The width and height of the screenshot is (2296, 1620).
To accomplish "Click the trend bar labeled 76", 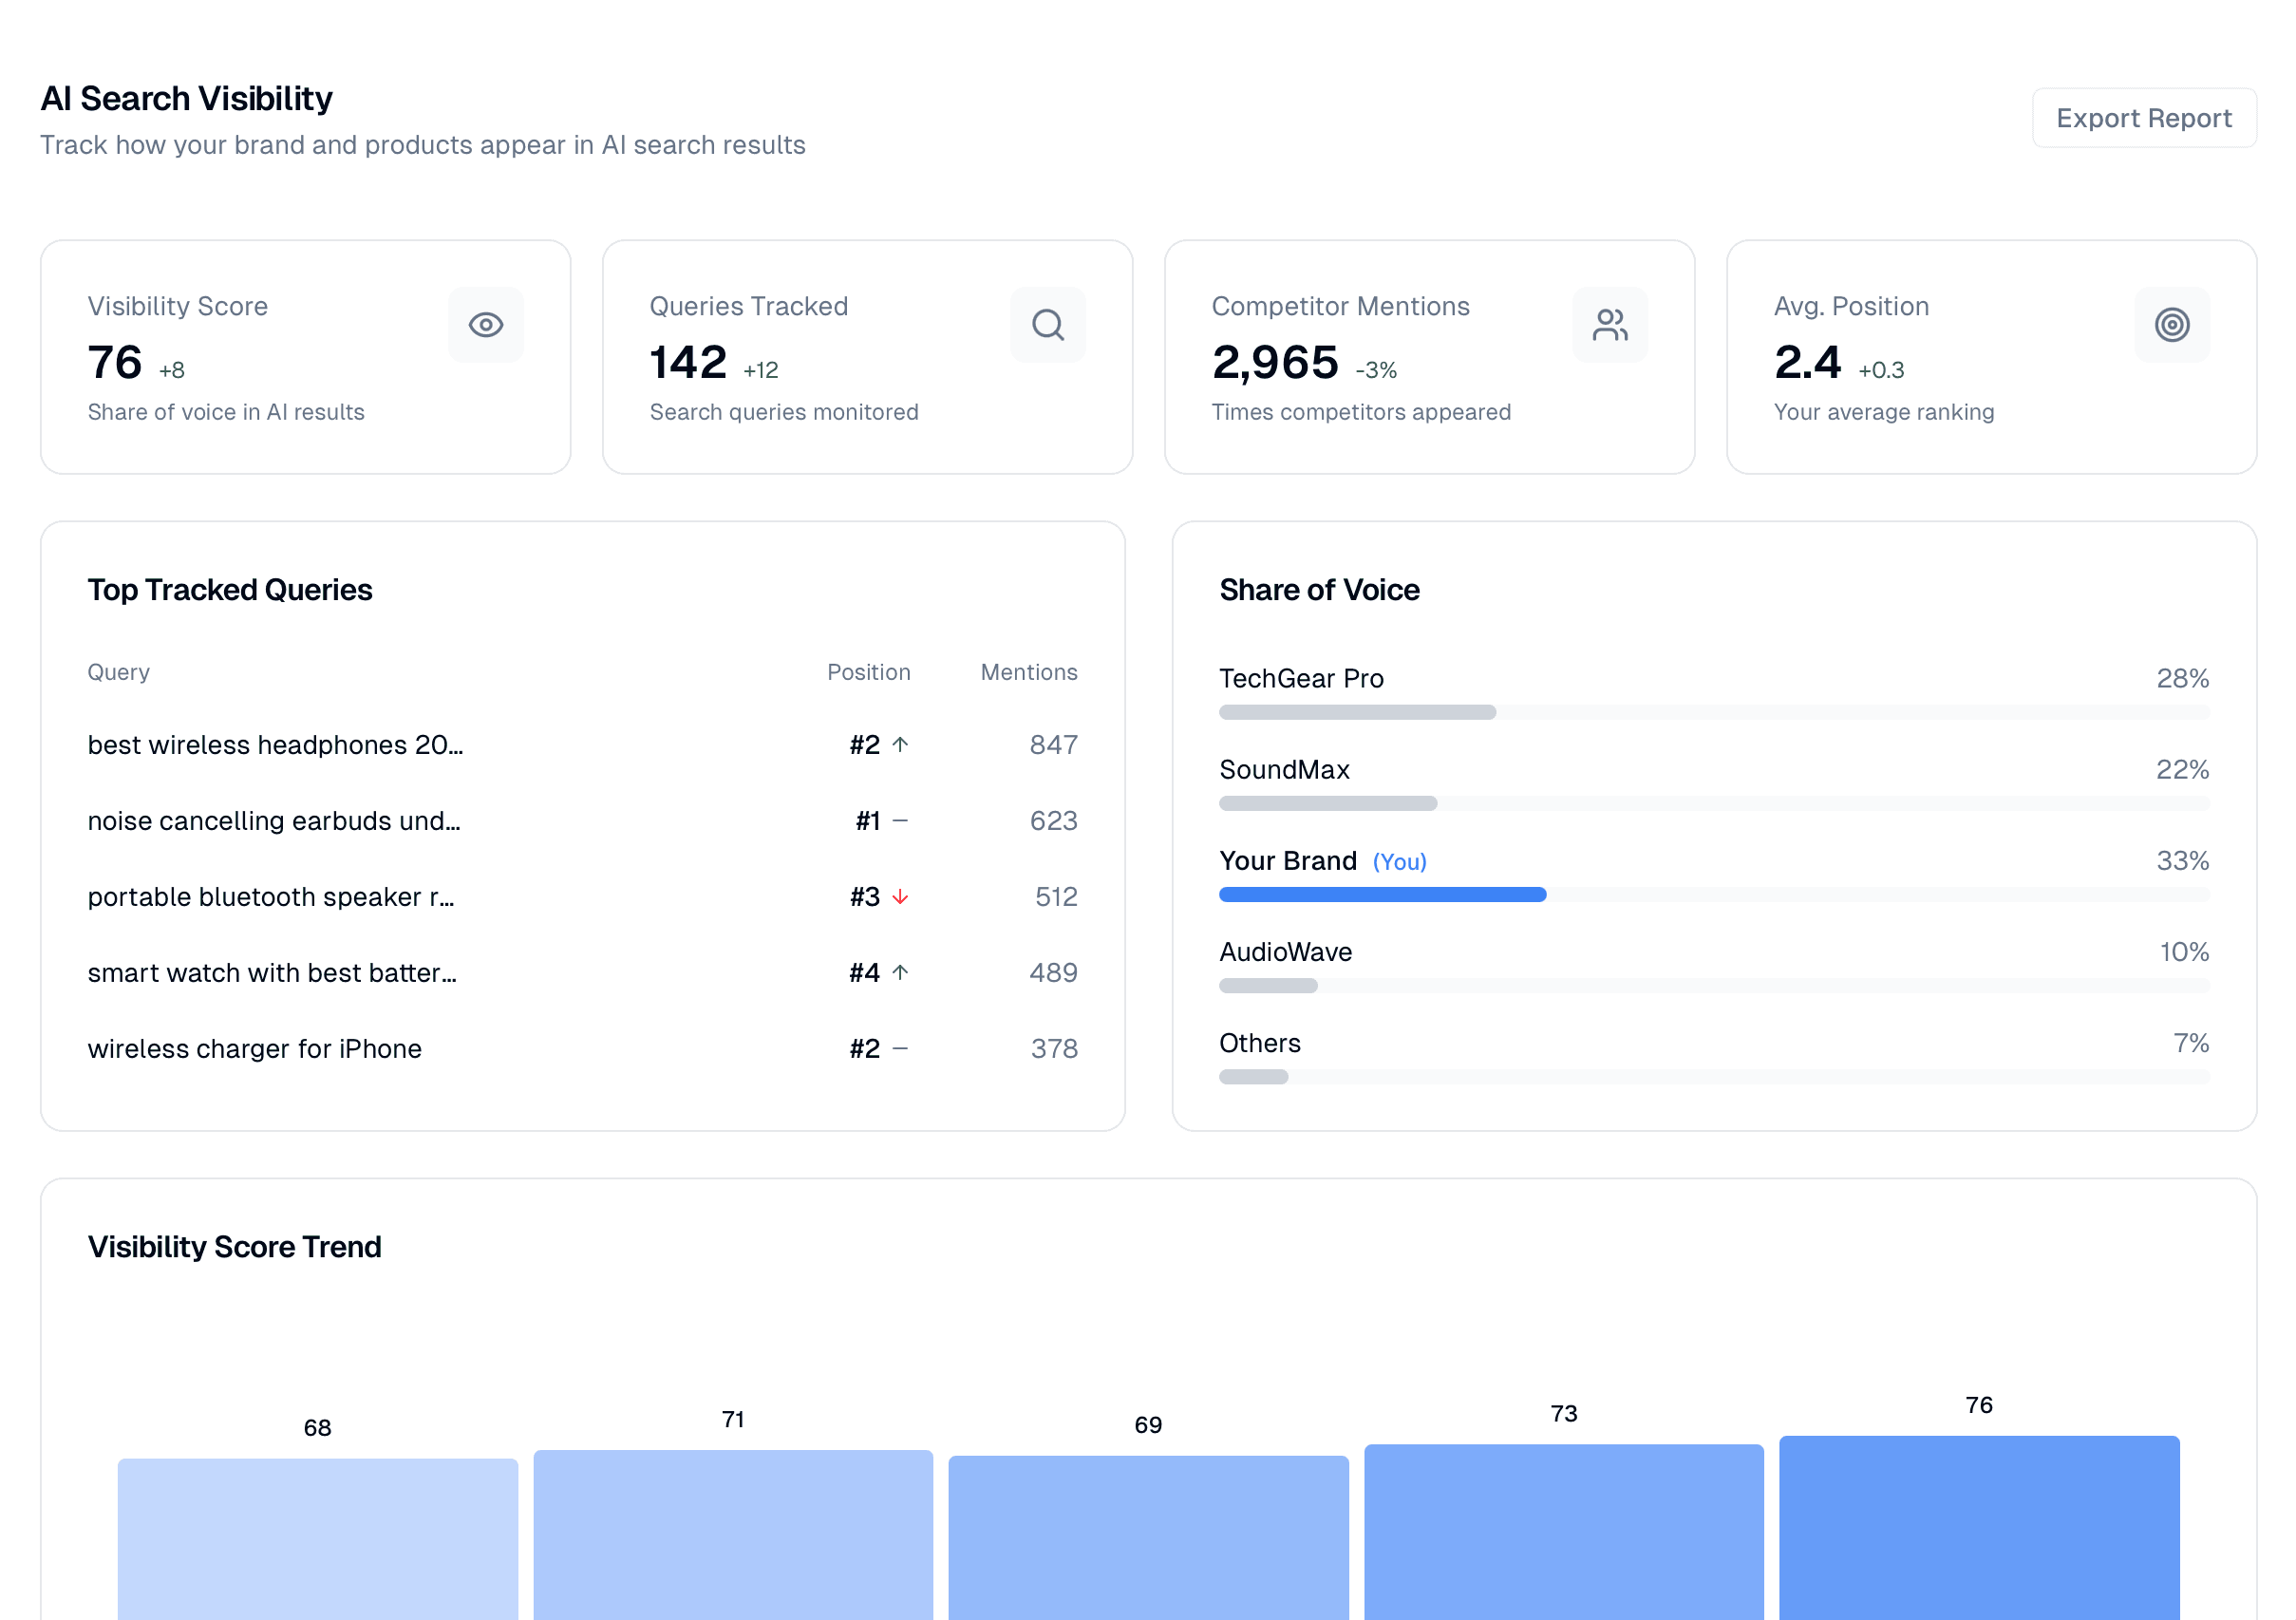I will (1979, 1528).
